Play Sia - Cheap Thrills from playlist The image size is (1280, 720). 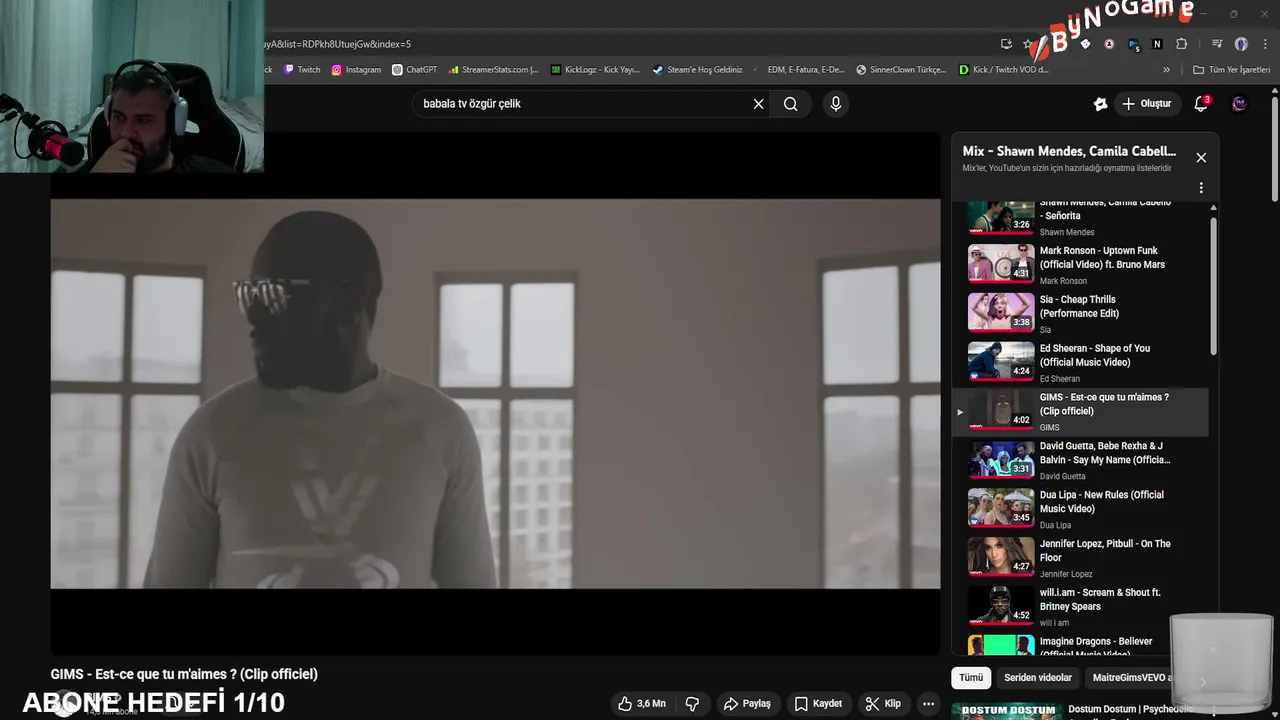1080,314
